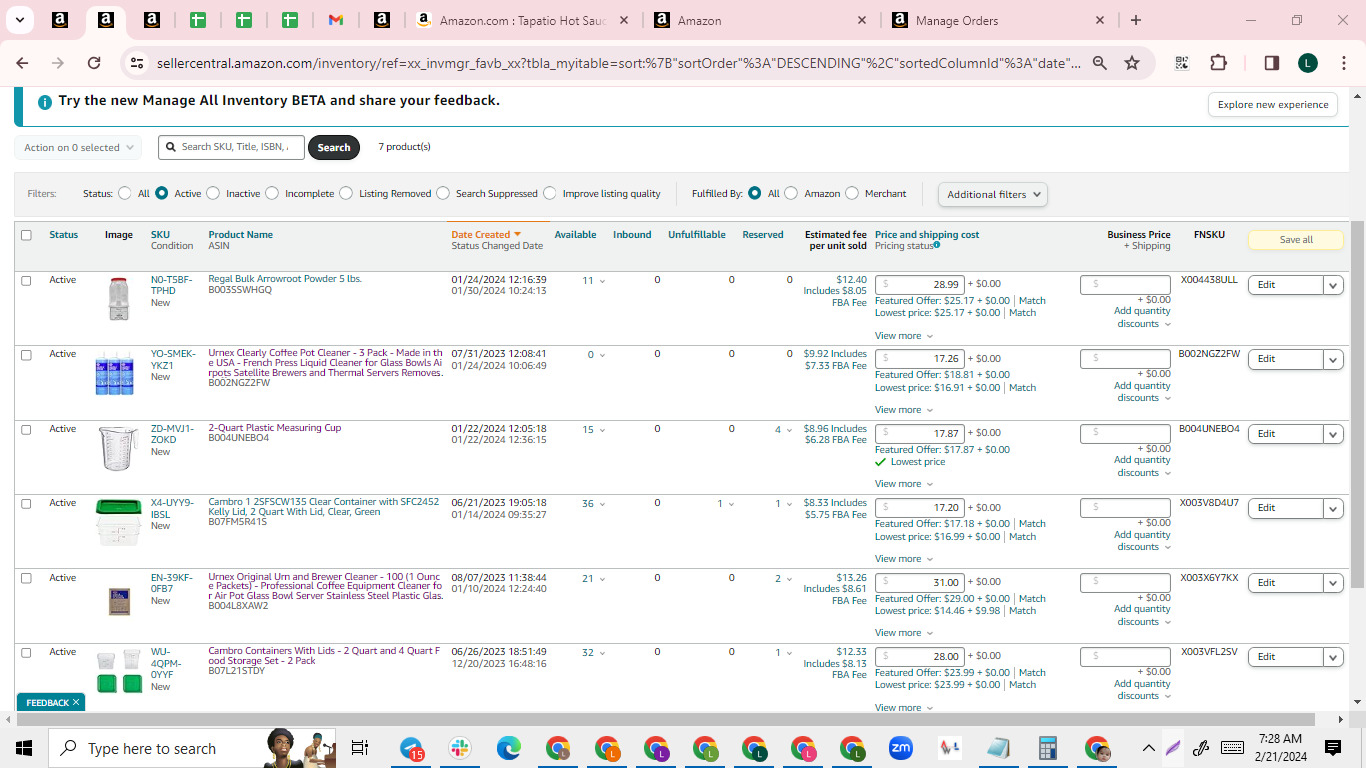Click the Explore new experience button
Screen dimensions: 1366x768
(1273, 105)
